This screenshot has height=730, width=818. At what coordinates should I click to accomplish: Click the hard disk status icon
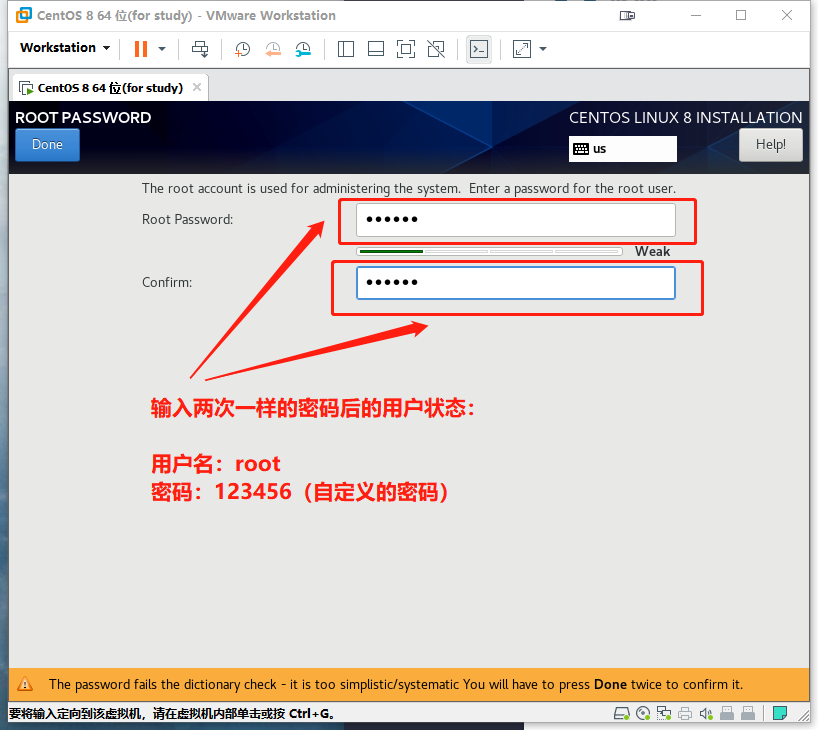point(621,713)
